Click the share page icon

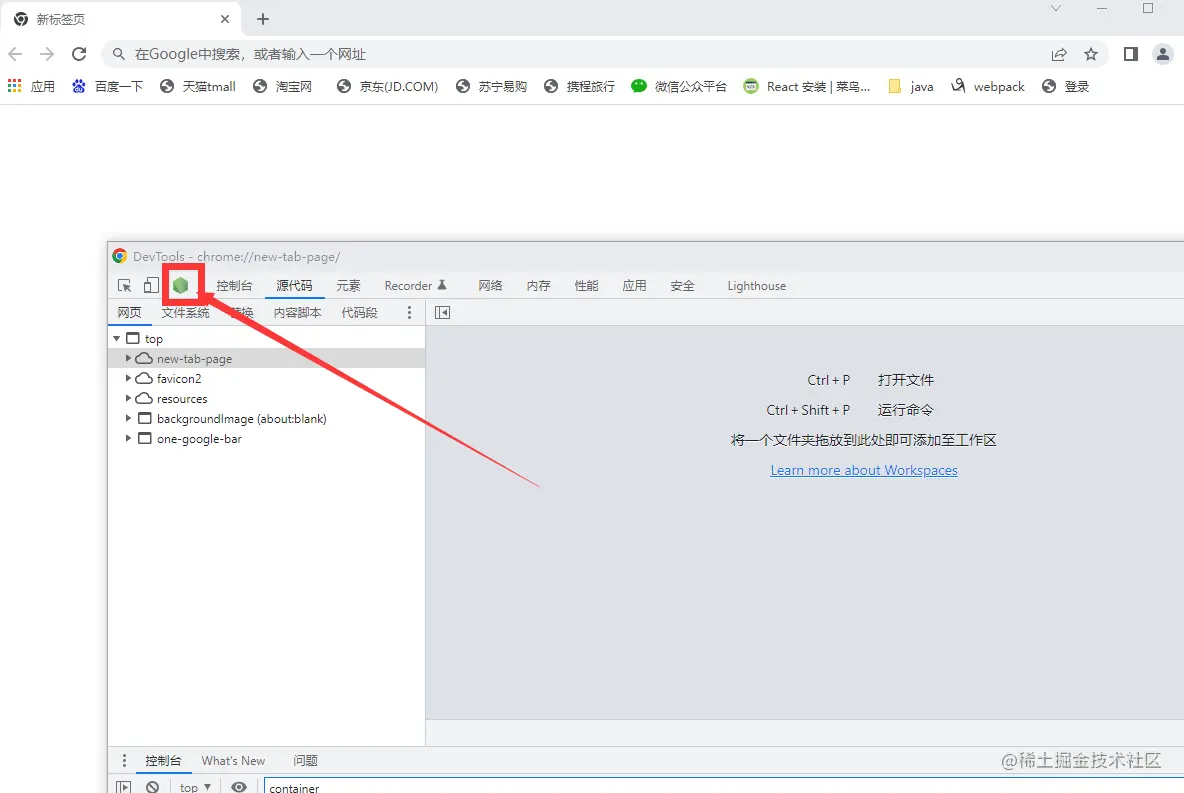(x=1059, y=54)
